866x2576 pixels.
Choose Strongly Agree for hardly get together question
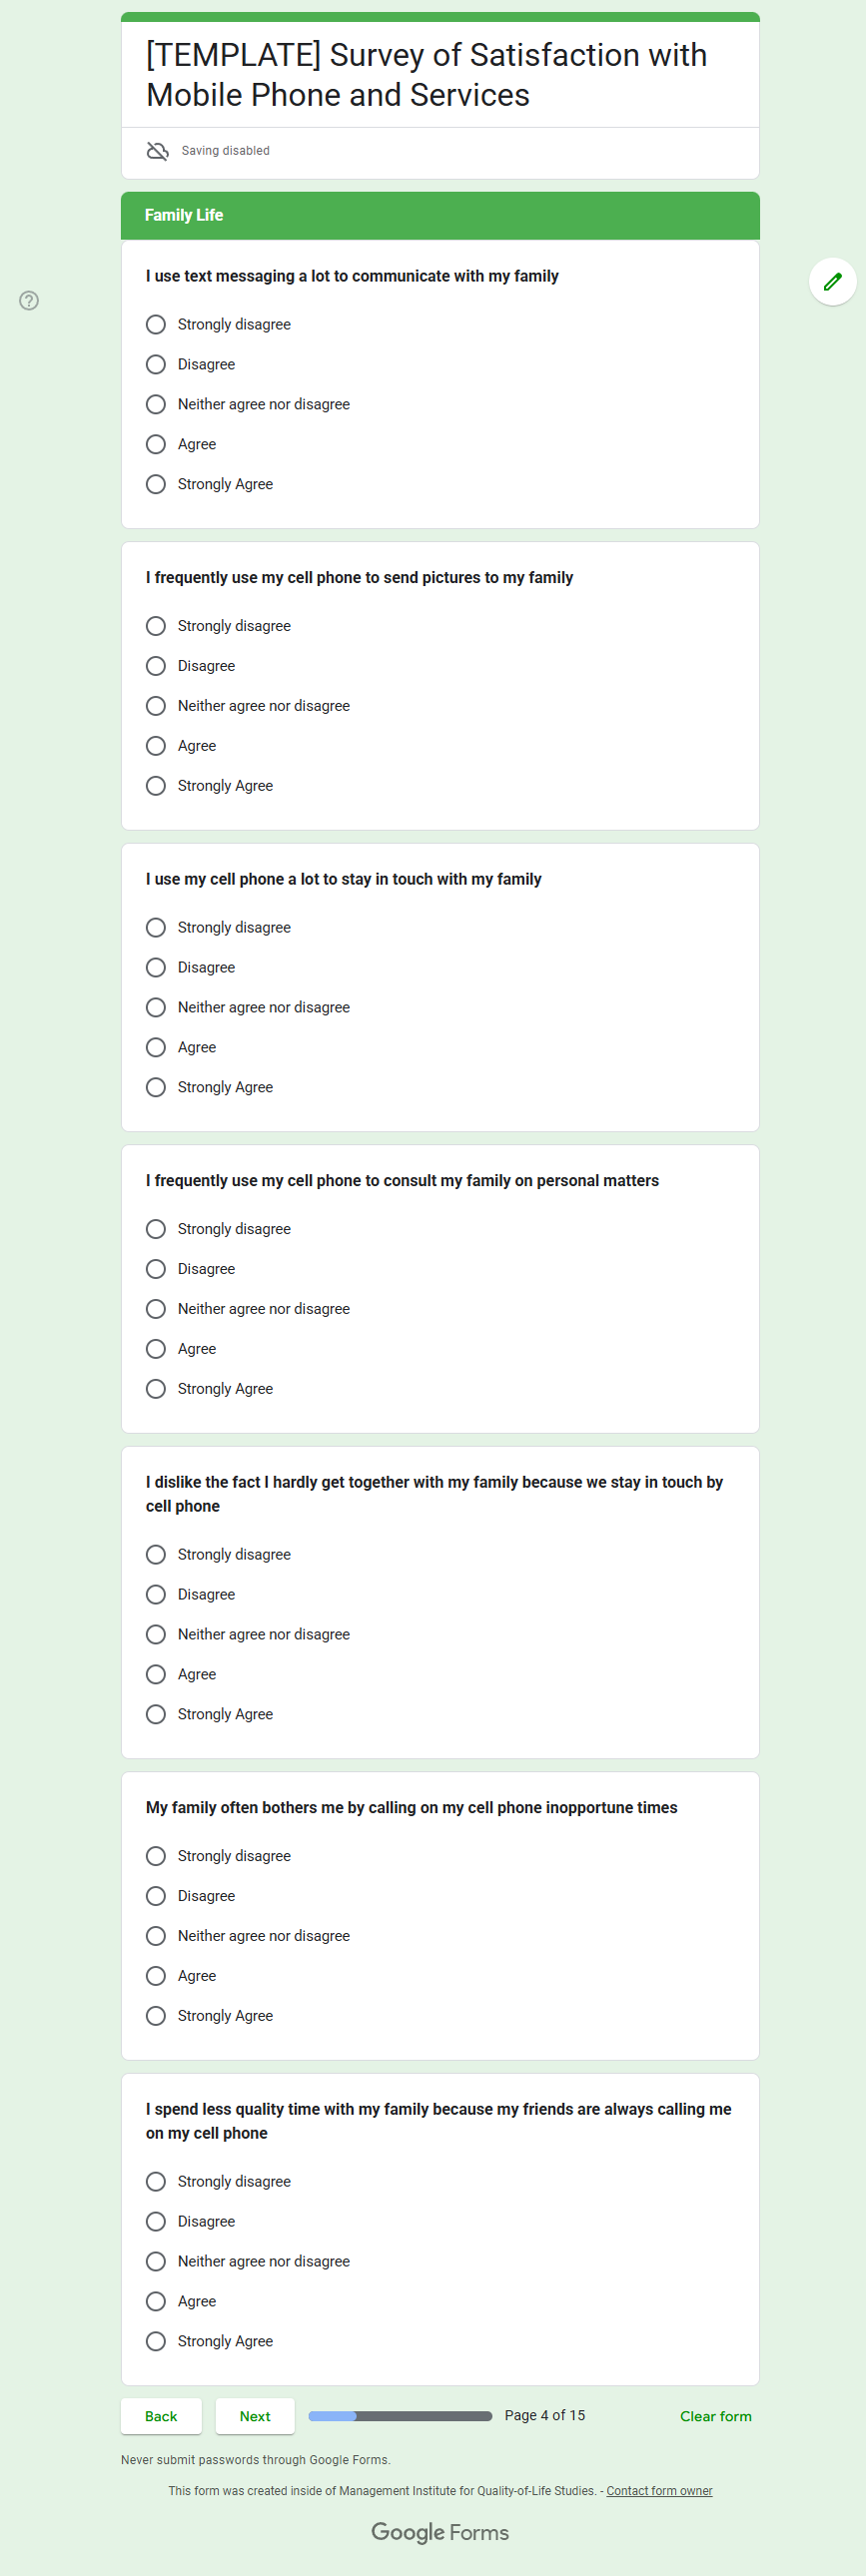[x=156, y=1714]
